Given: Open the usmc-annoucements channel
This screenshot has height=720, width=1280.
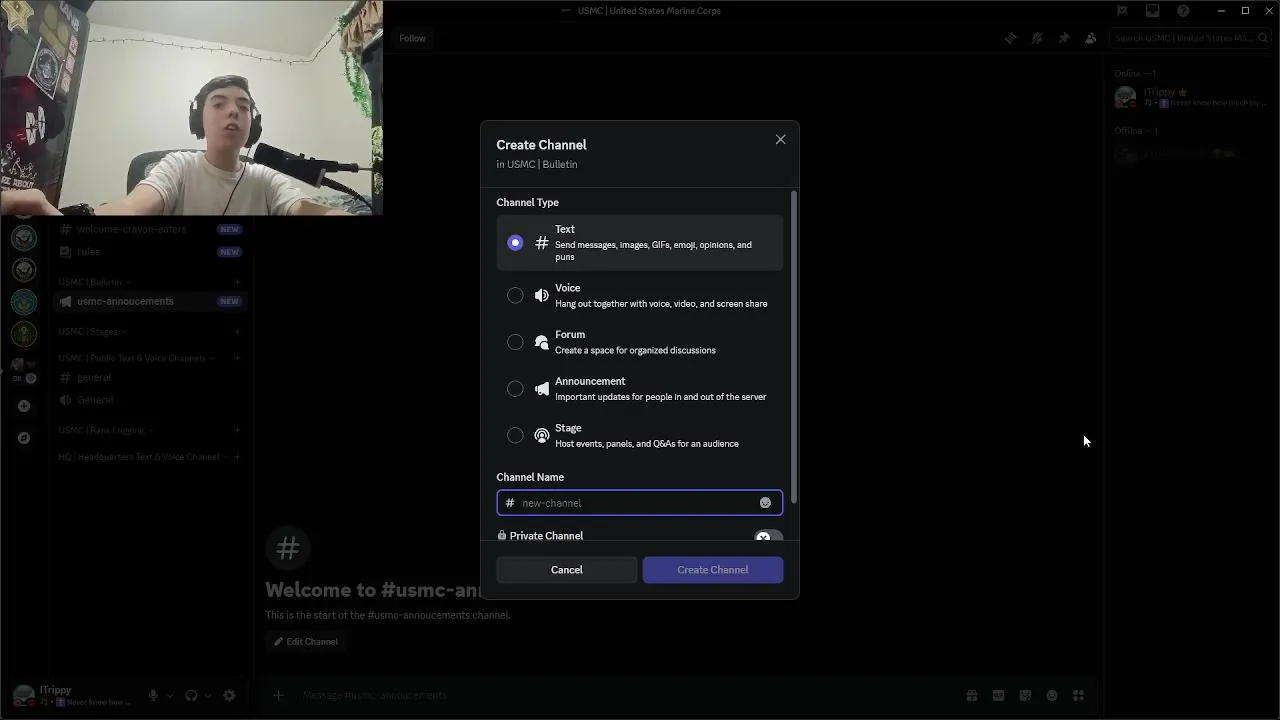Looking at the screenshot, I should pos(150,301).
